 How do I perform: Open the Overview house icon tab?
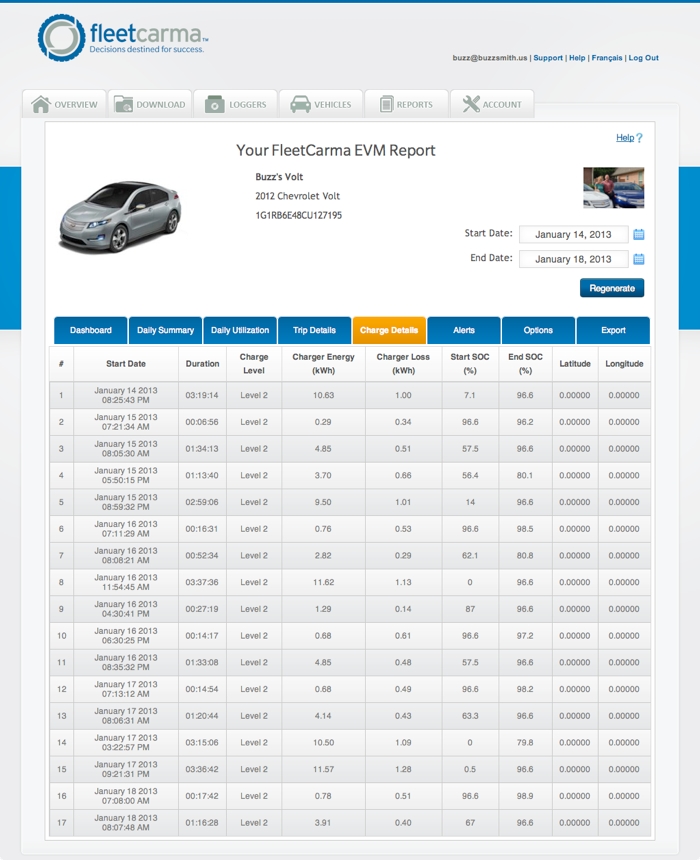click(41, 104)
